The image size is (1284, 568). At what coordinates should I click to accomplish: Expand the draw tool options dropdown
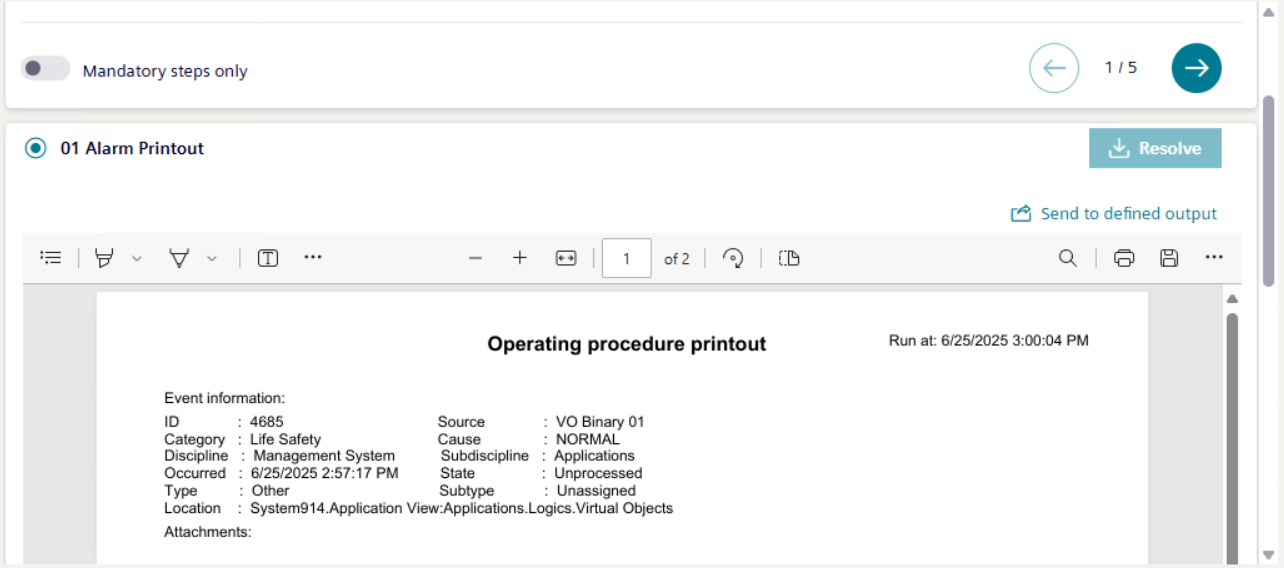[212, 258]
